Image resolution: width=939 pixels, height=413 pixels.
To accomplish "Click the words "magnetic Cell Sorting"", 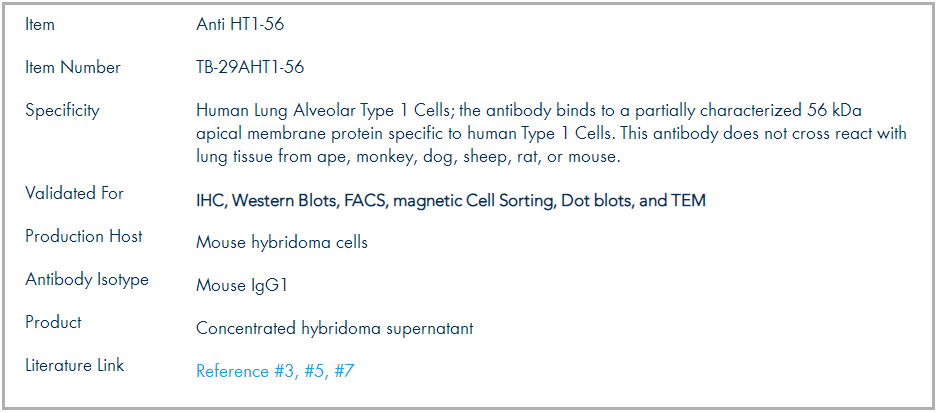I will [473, 201].
